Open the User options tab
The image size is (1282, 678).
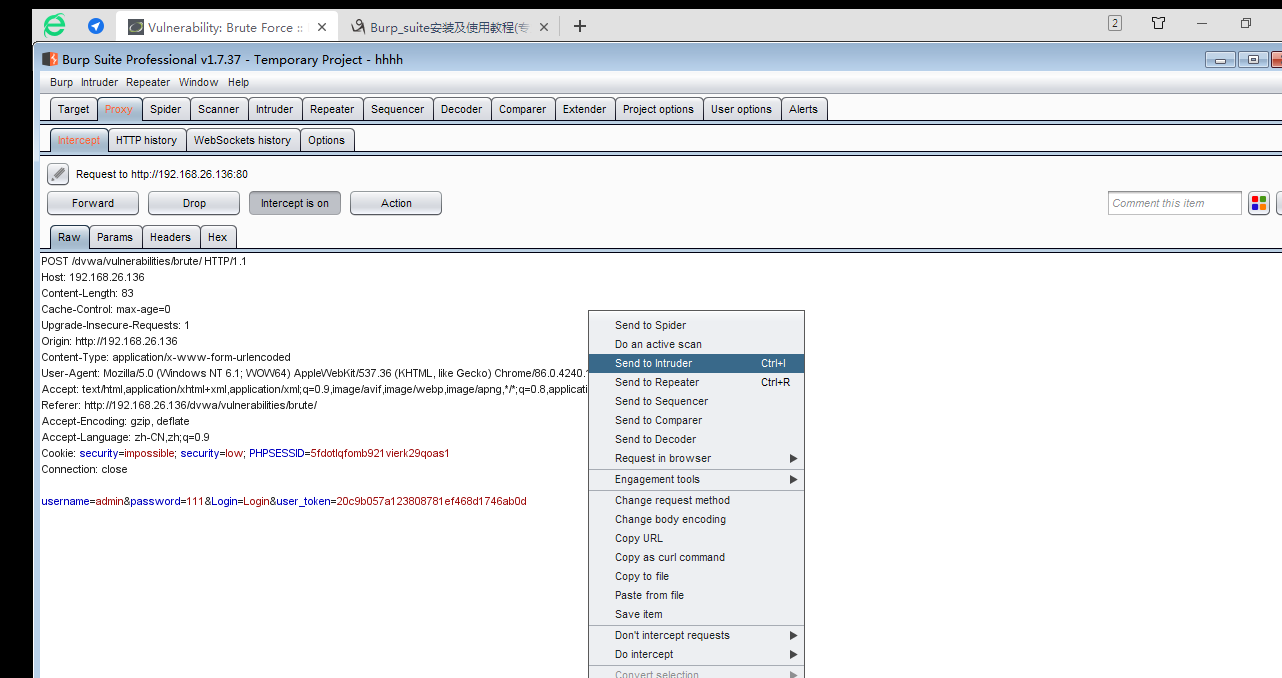pyautogui.click(x=741, y=109)
